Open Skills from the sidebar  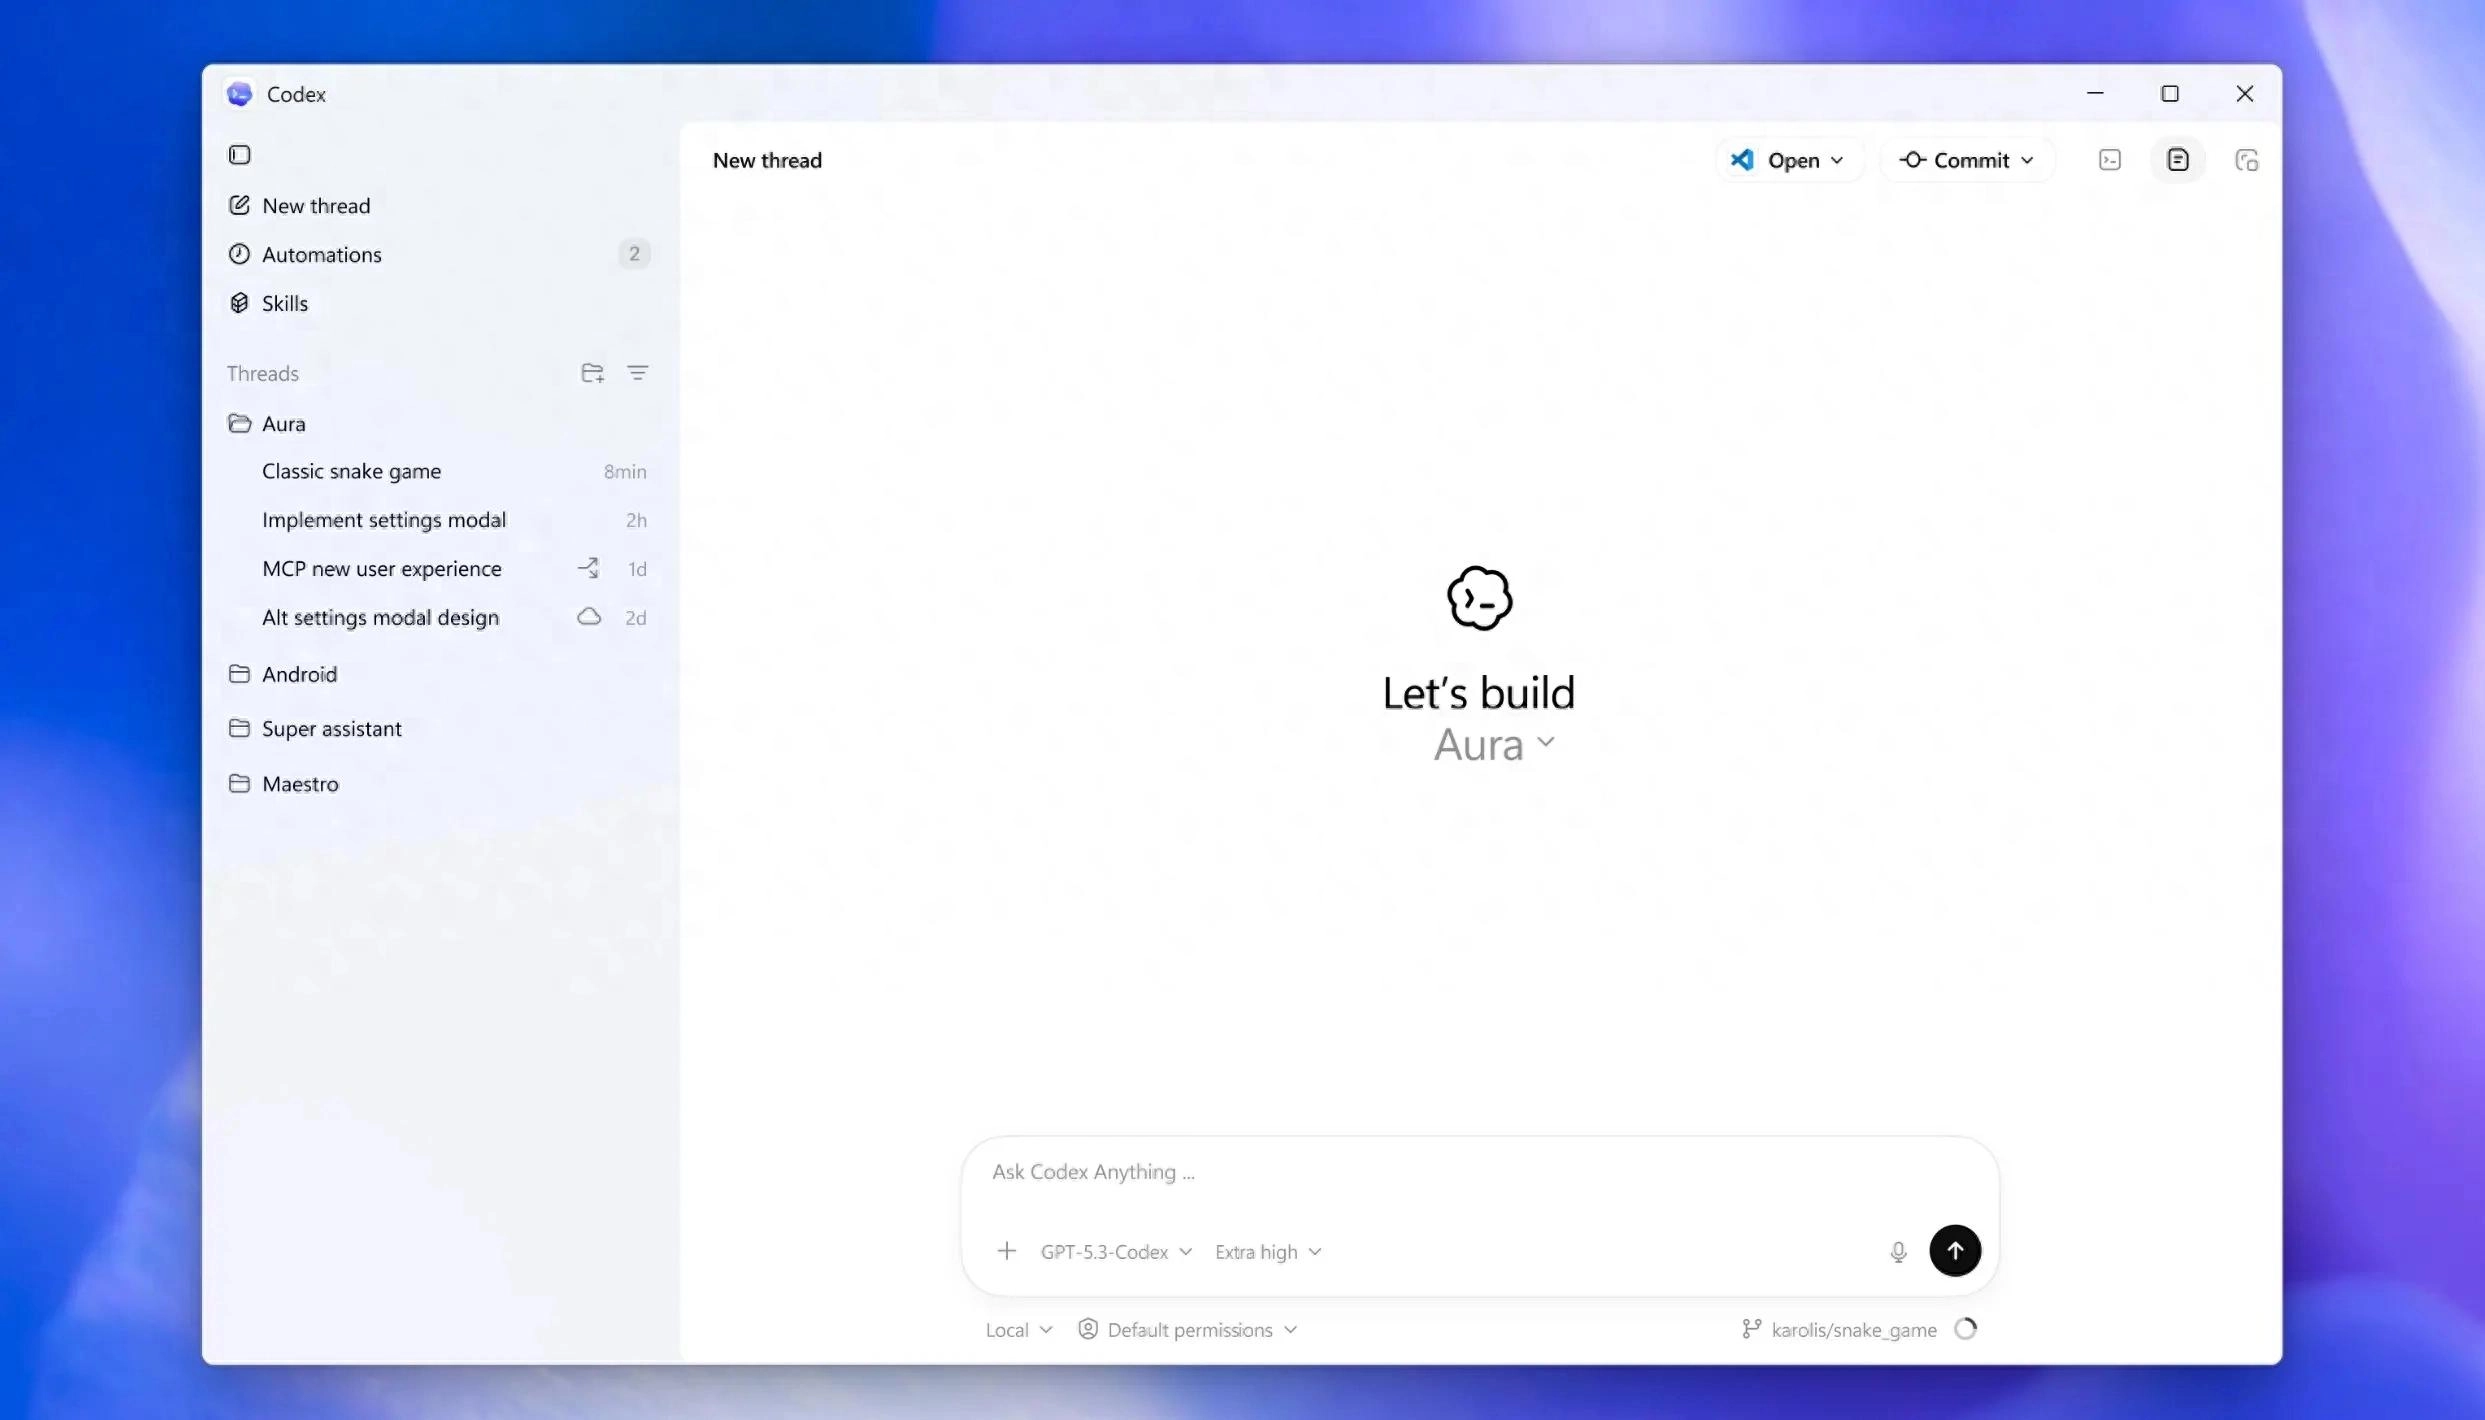coord(285,302)
